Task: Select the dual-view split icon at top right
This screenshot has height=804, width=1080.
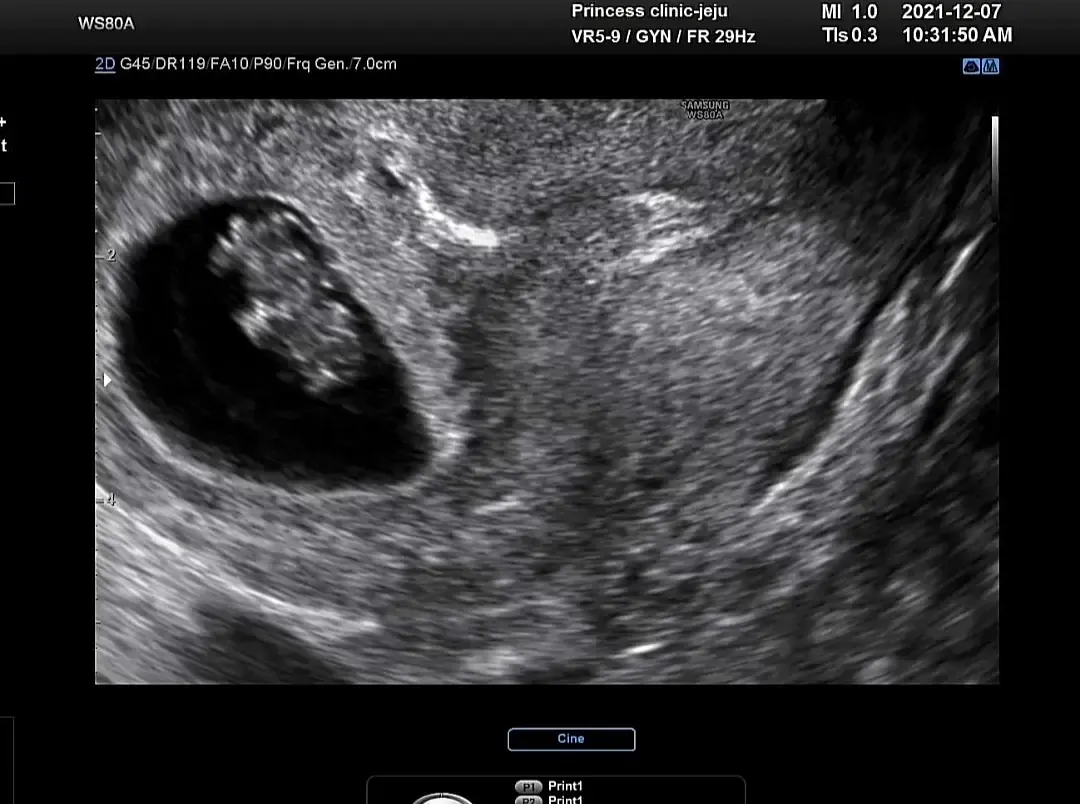Action: coord(990,66)
